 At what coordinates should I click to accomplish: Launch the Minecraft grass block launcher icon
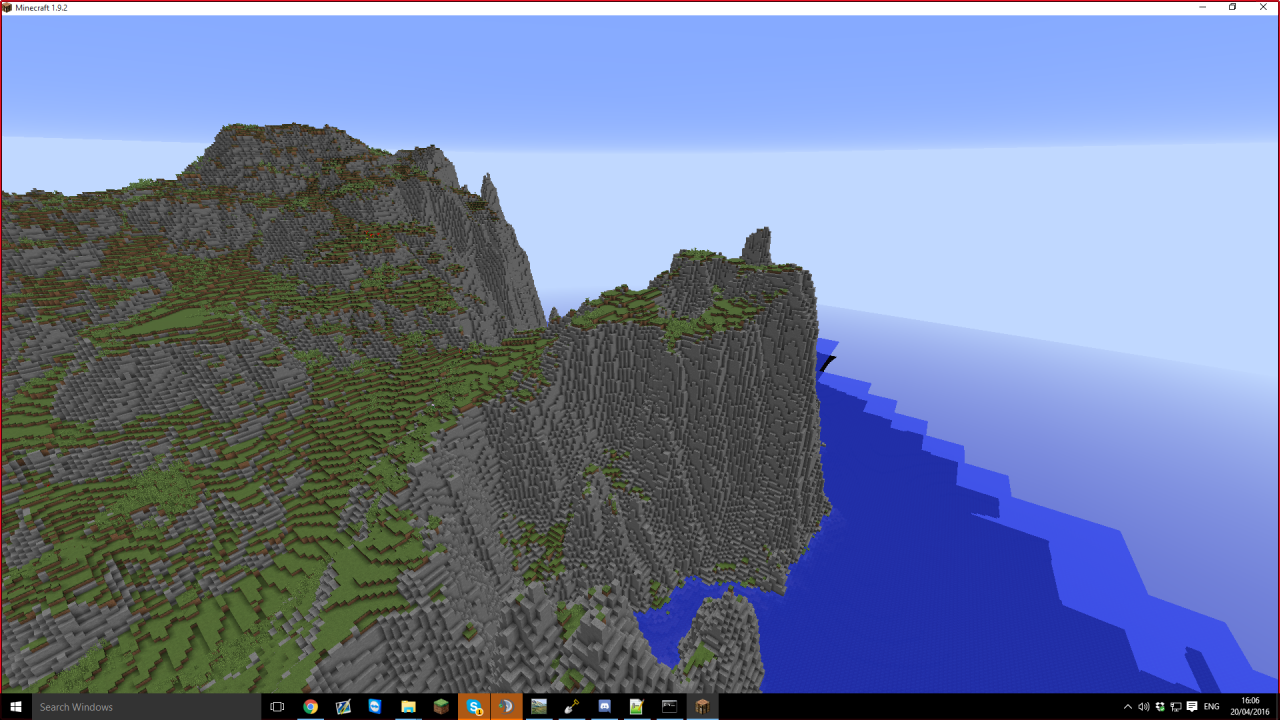point(442,707)
